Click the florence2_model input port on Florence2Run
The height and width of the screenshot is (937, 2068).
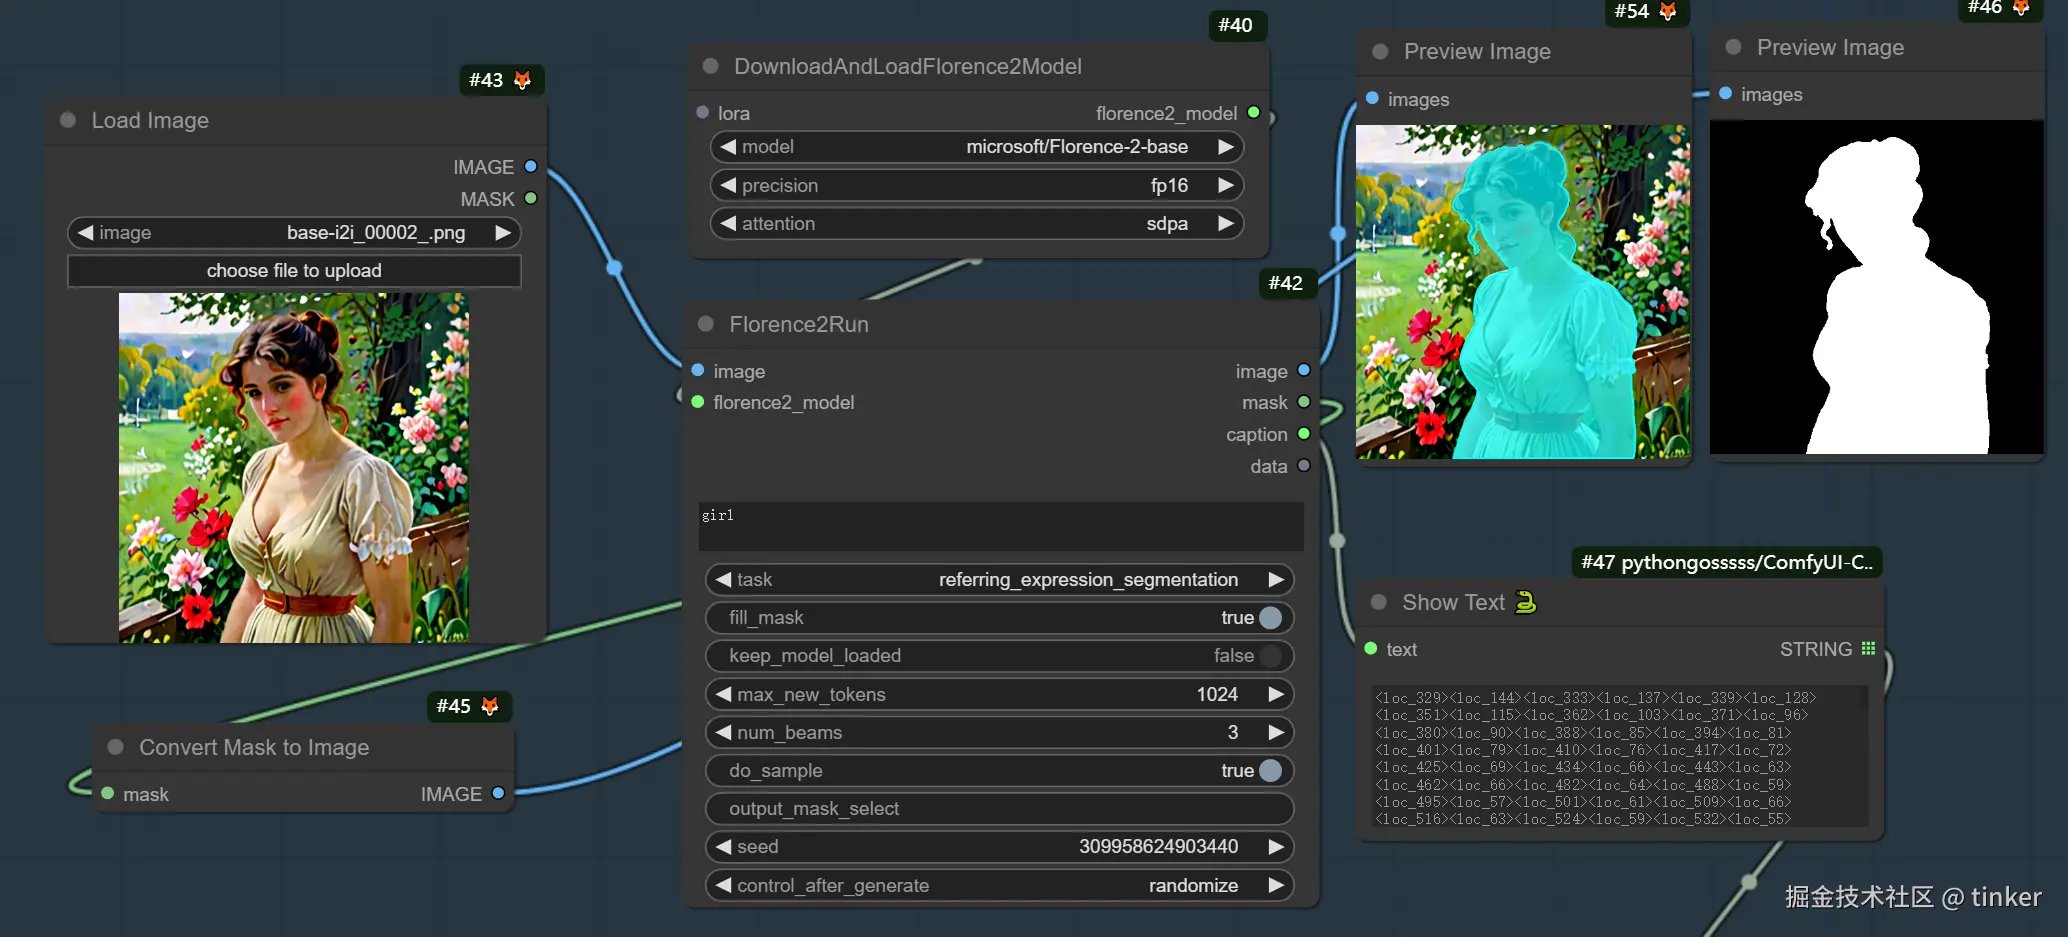698,402
